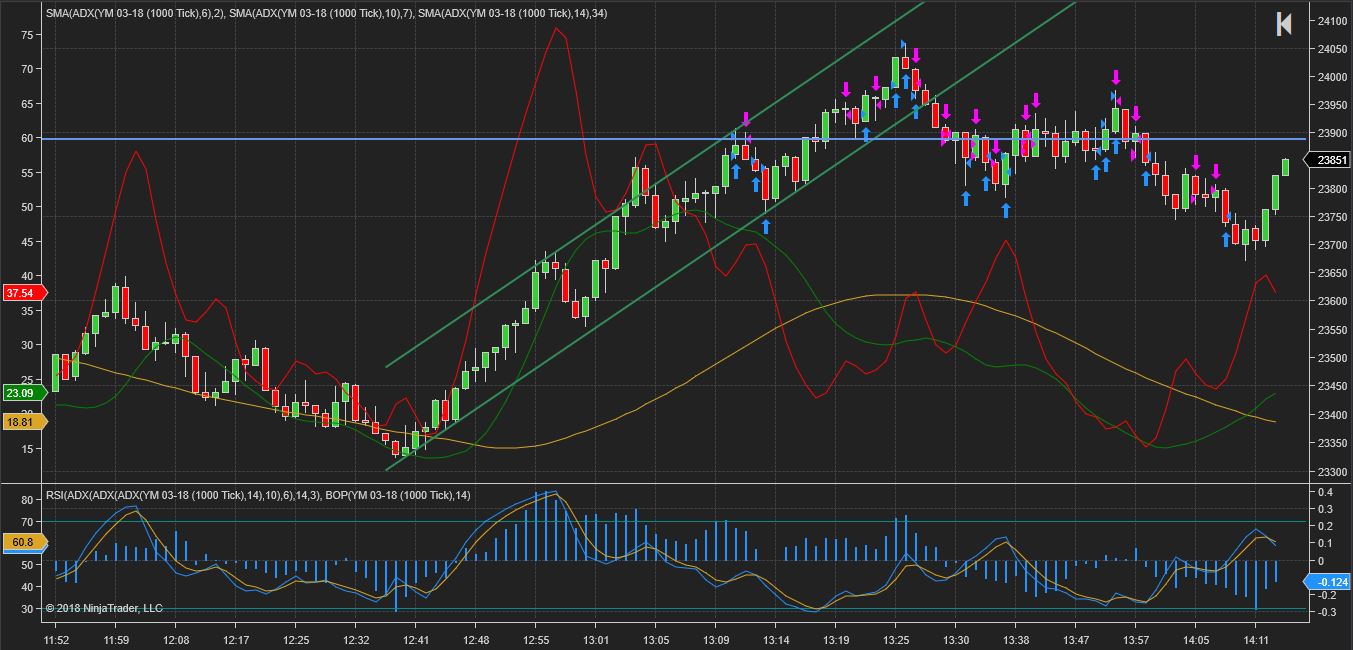This screenshot has width=1353, height=650.
Task: Click the 24000 price axis label
Action: pos(1333,77)
